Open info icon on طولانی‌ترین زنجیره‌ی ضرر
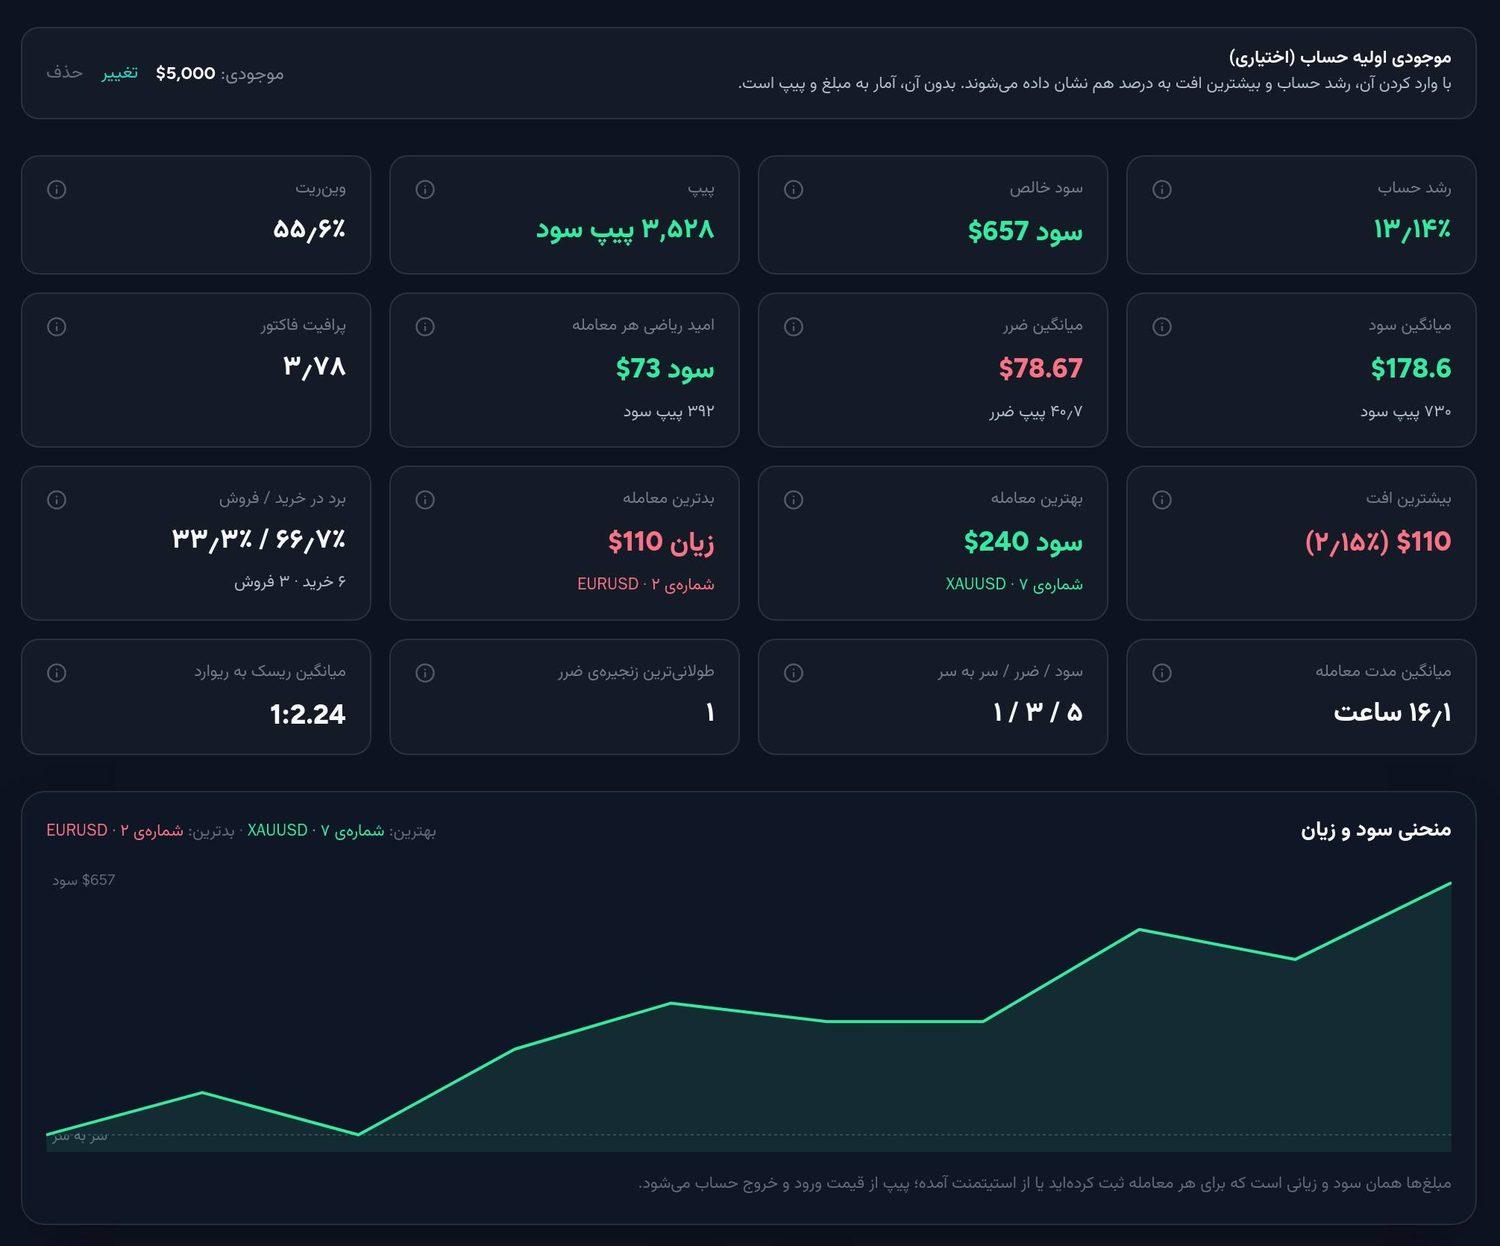The width and height of the screenshot is (1500, 1246). click(x=425, y=673)
